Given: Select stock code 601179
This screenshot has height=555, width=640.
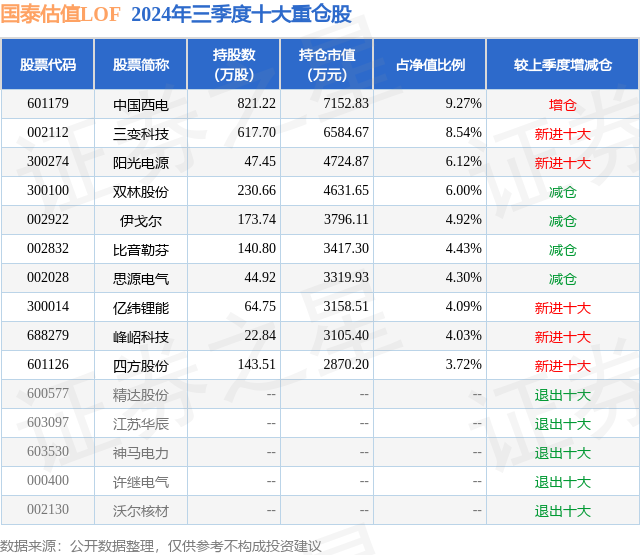Looking at the screenshot, I should point(48,103).
